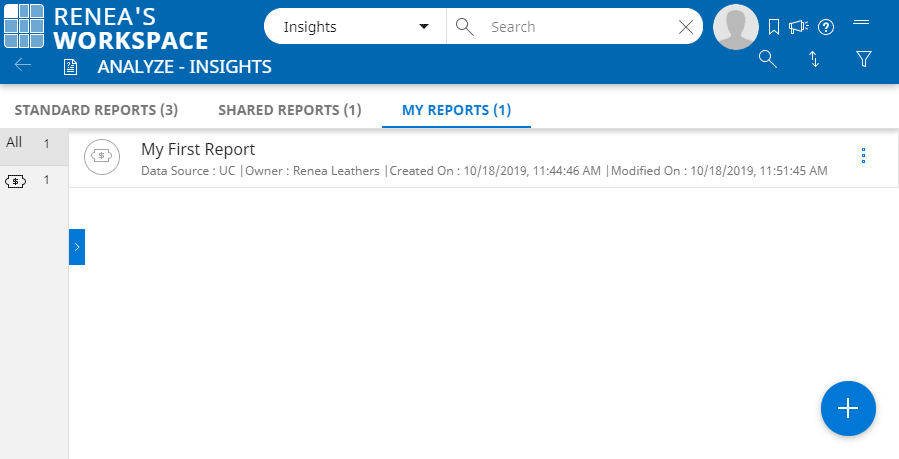Click the Analyze - Insights title

click(x=184, y=67)
